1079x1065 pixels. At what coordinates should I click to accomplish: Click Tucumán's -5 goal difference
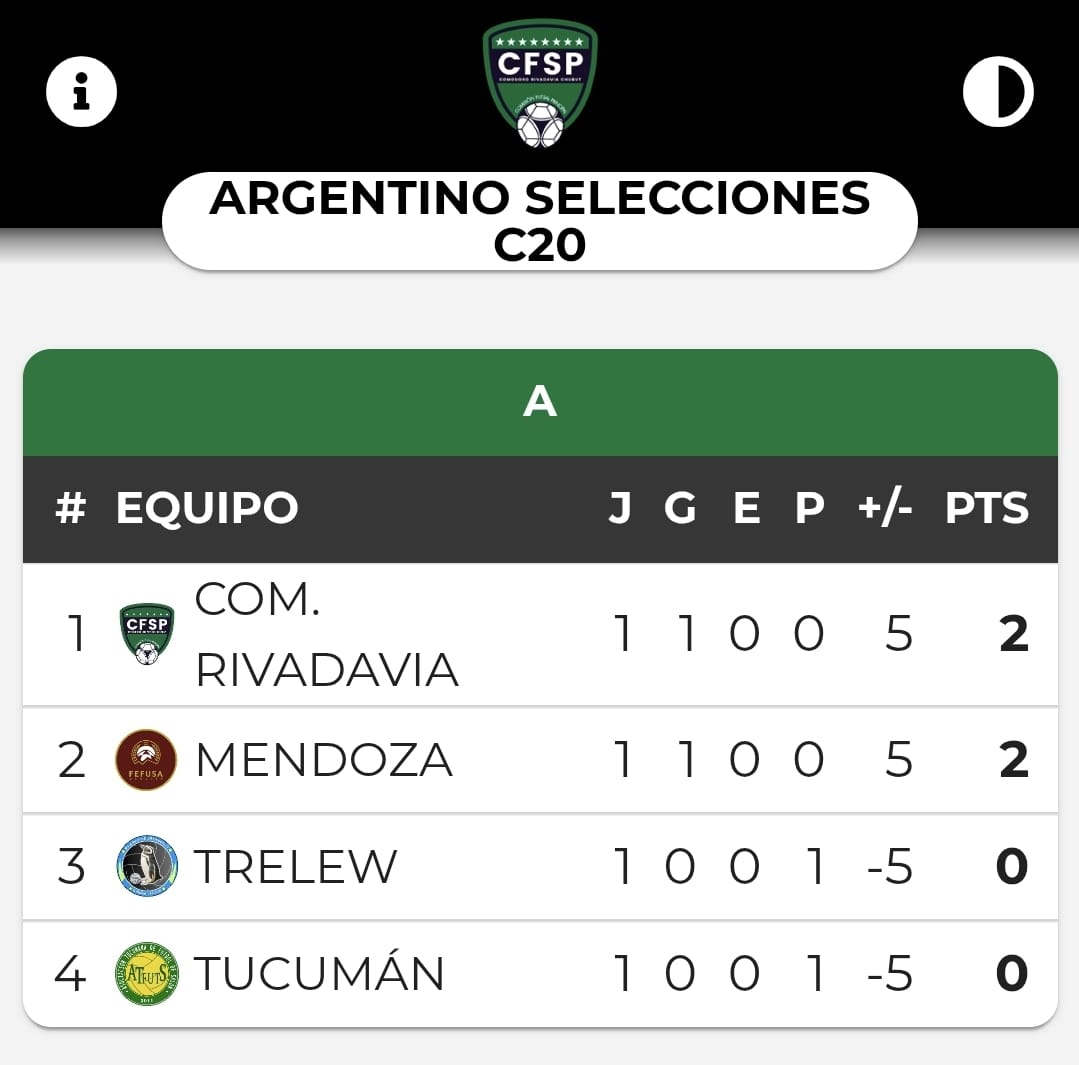pos(889,973)
